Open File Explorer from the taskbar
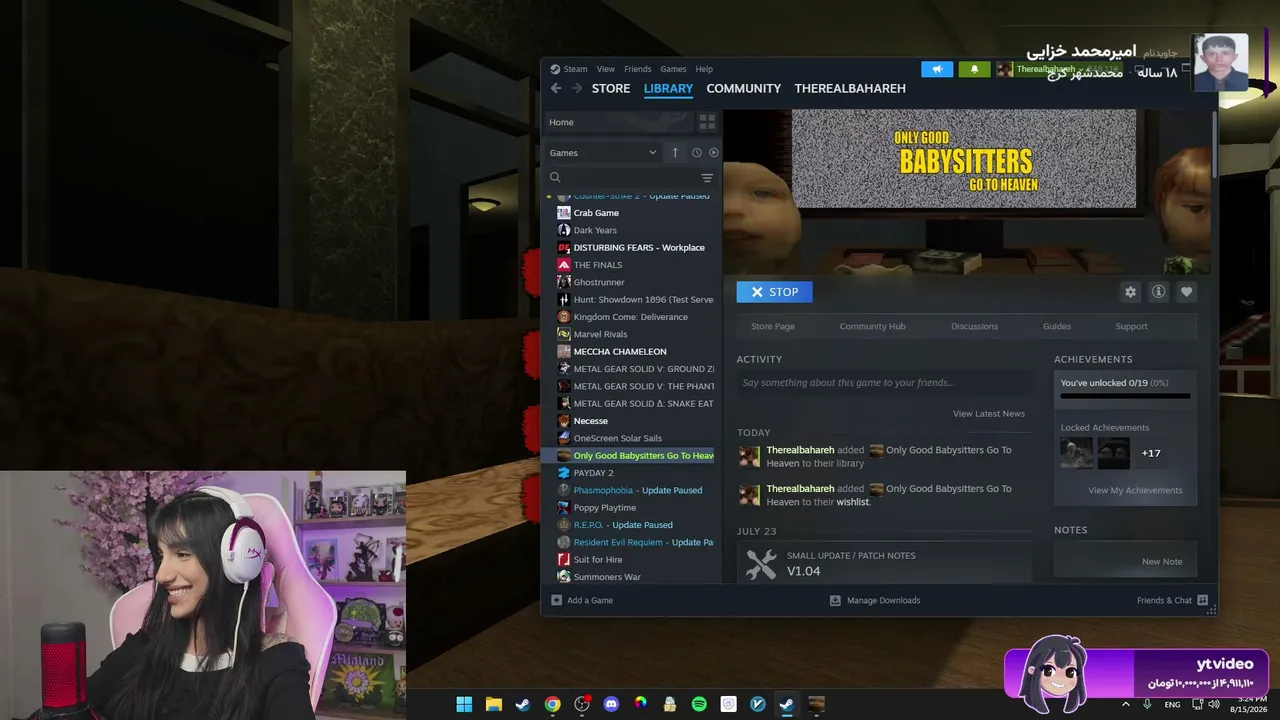 pyautogui.click(x=493, y=704)
